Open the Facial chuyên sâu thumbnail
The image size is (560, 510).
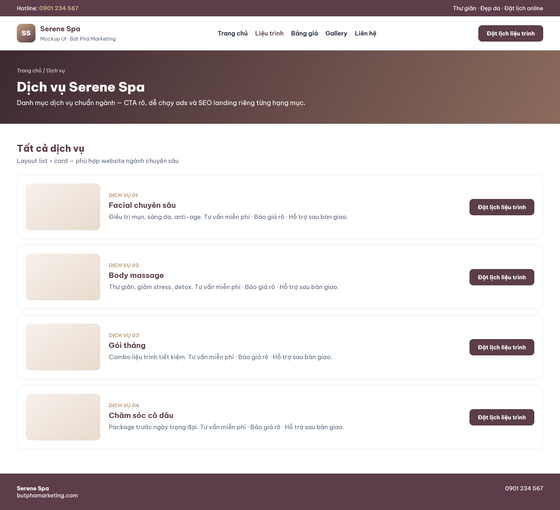coord(63,207)
